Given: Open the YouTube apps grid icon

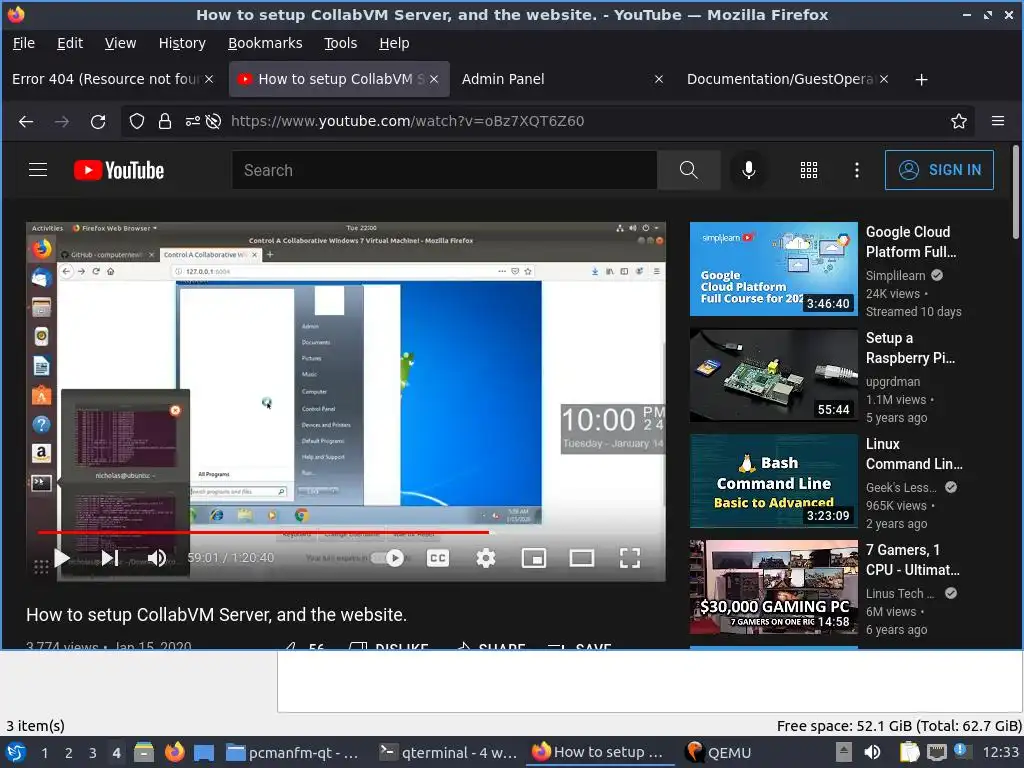Looking at the screenshot, I should click(x=808, y=170).
